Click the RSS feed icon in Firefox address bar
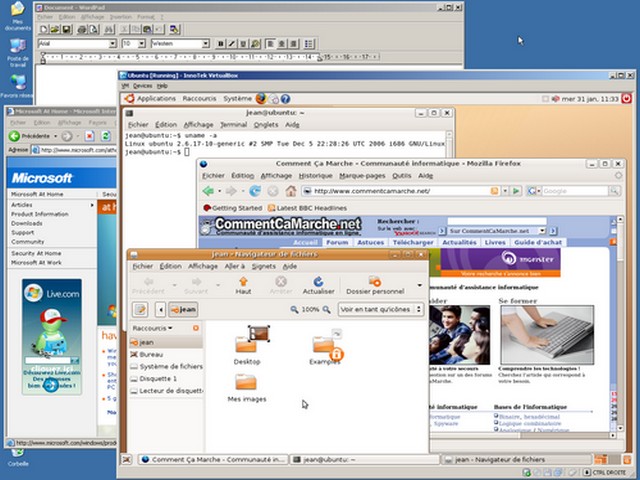This screenshot has height=480, width=640. pos(494,191)
